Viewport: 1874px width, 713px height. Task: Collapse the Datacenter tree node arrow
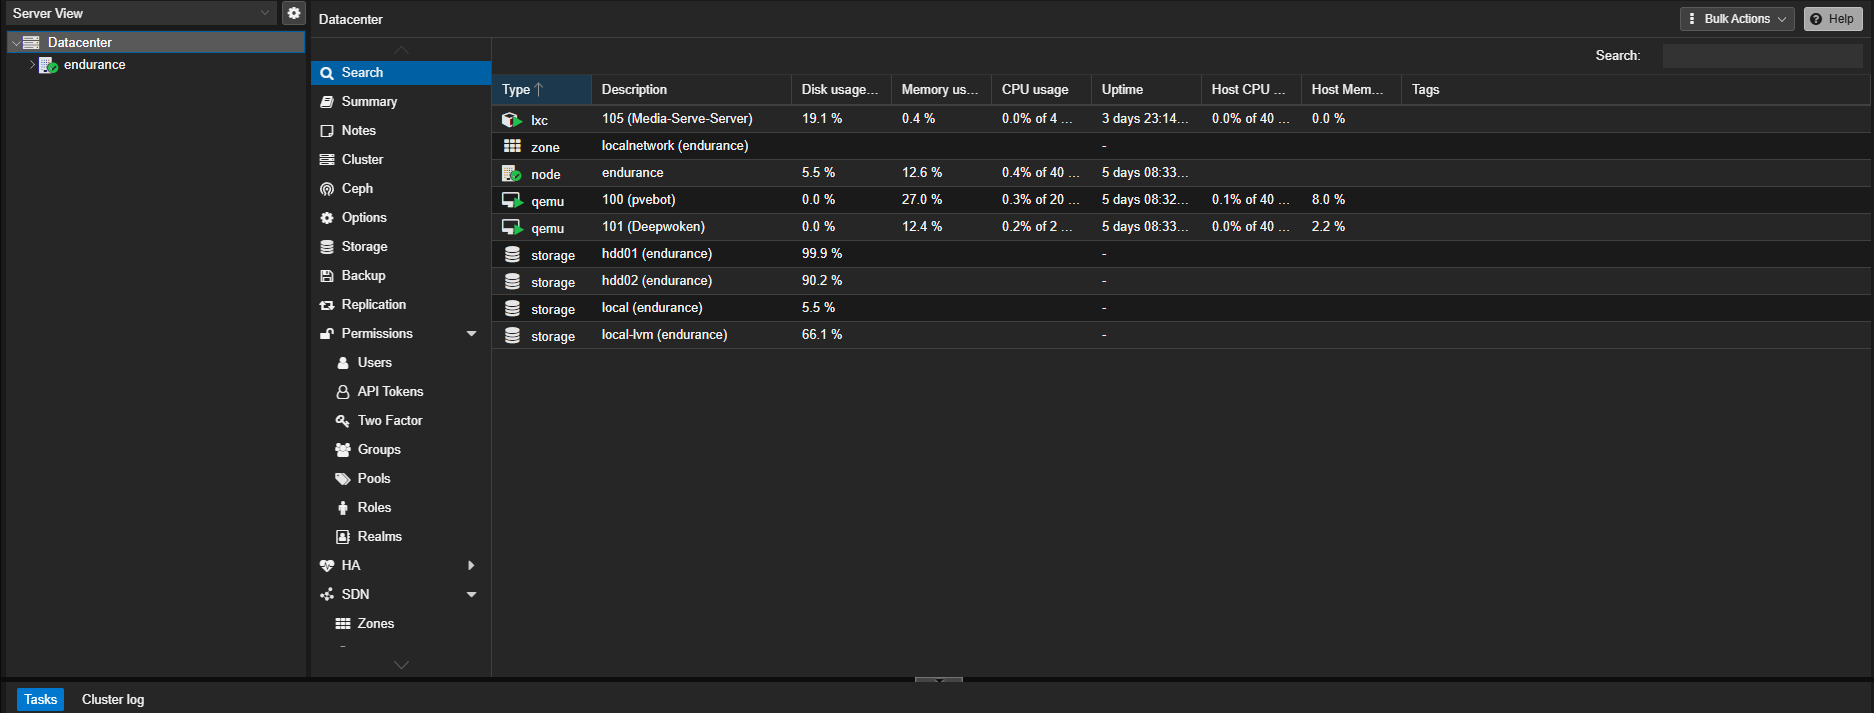pos(15,43)
